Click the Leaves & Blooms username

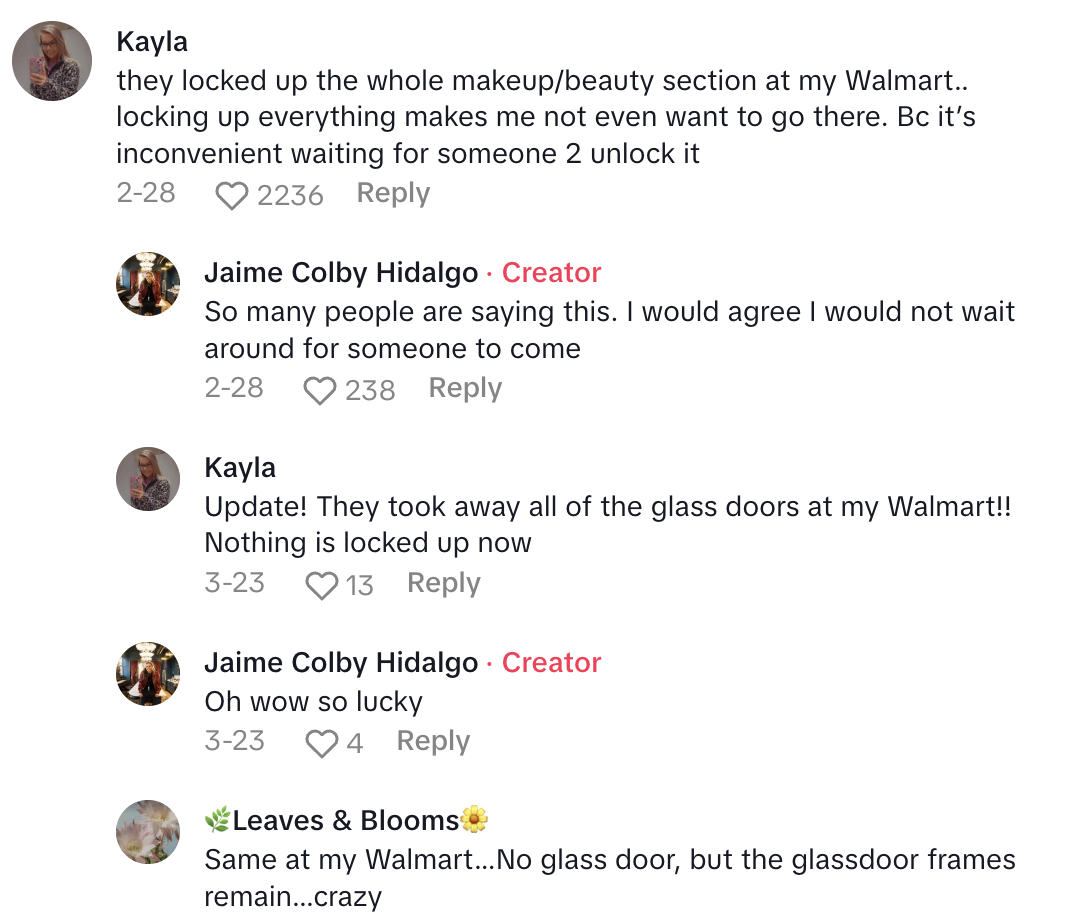click(346, 821)
